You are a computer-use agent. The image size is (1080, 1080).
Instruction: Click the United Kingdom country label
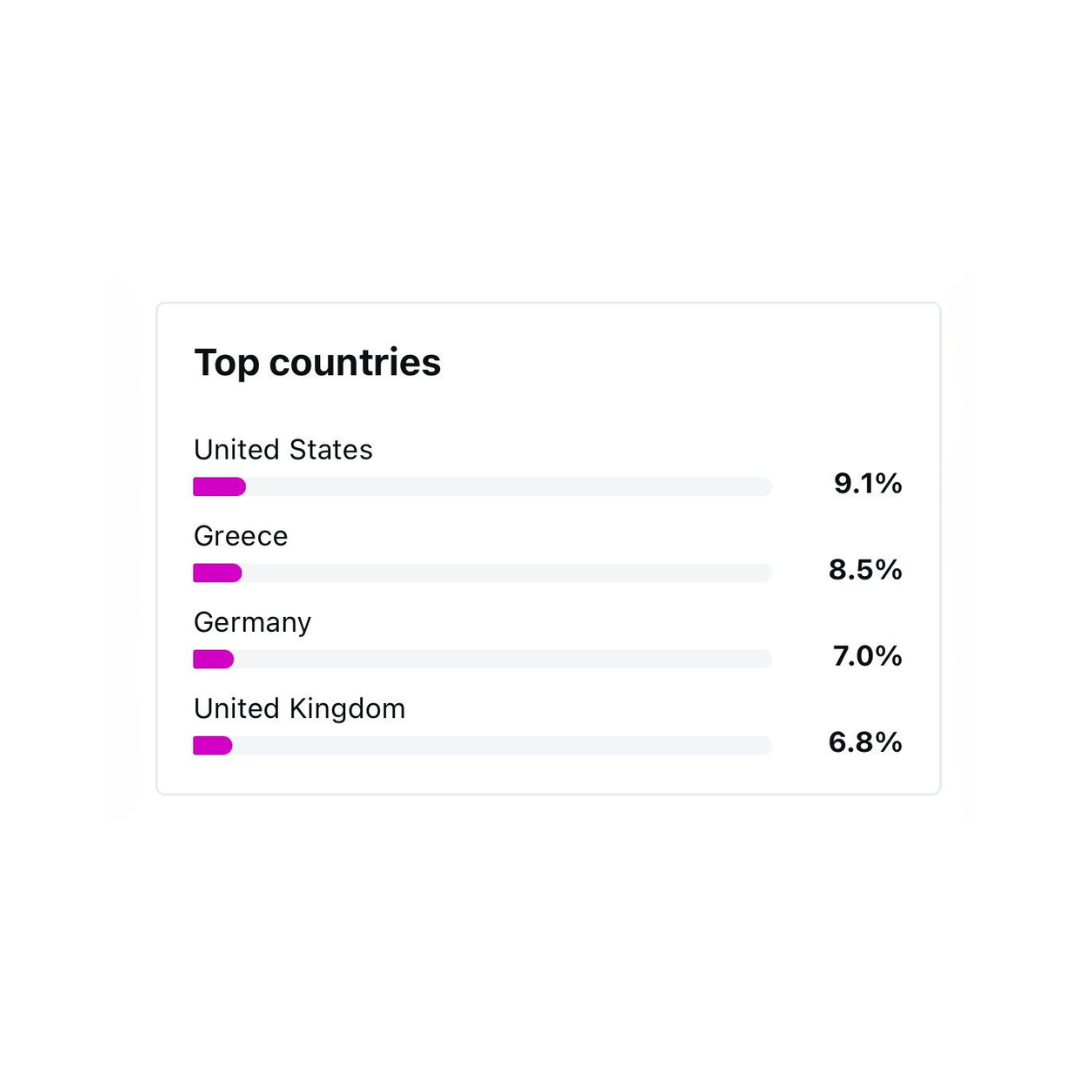(x=299, y=709)
